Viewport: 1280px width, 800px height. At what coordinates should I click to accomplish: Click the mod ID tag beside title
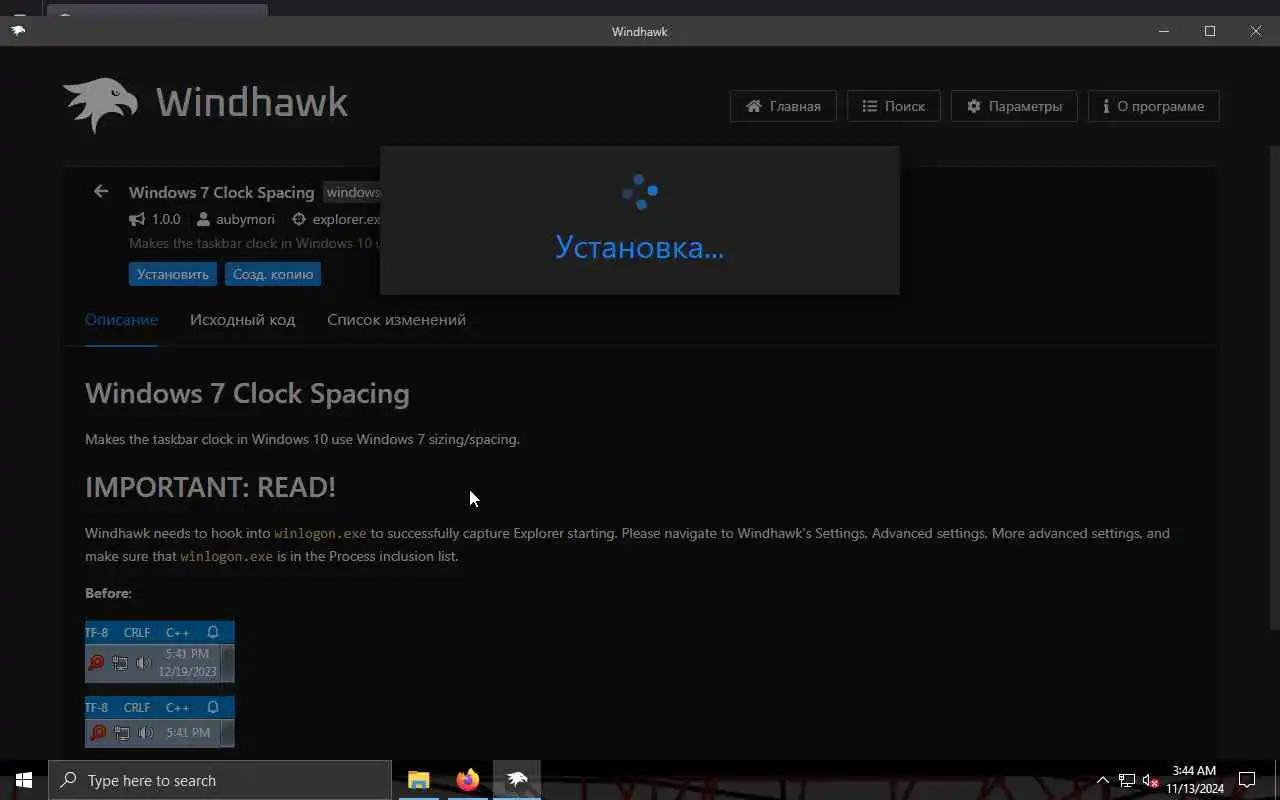click(353, 192)
